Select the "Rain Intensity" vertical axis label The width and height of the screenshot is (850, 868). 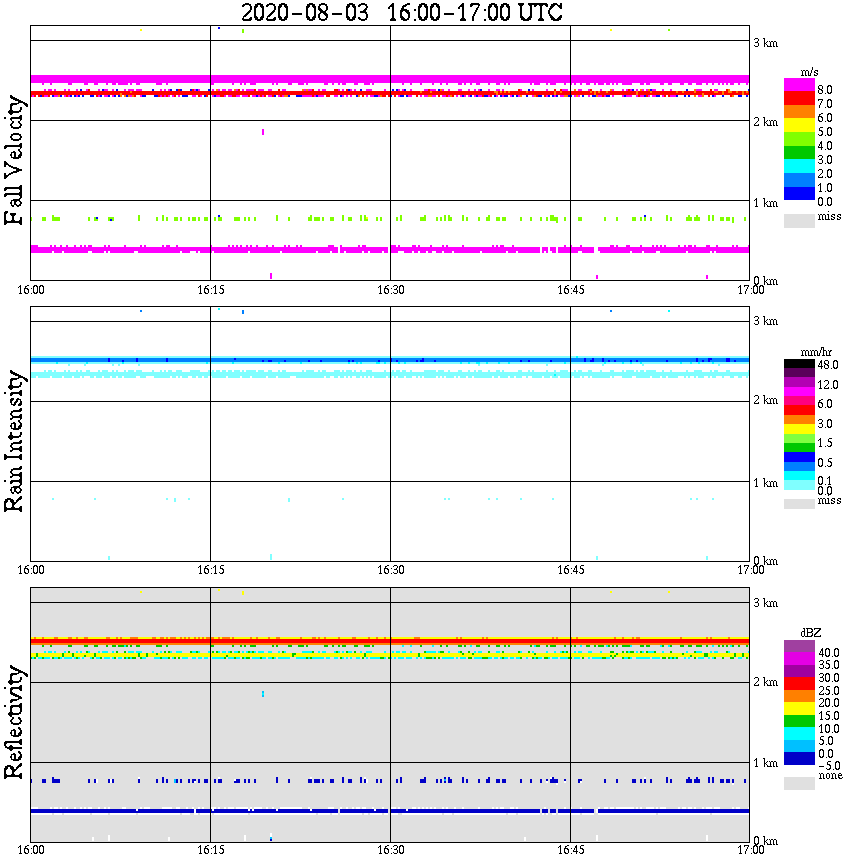[x=14, y=441]
